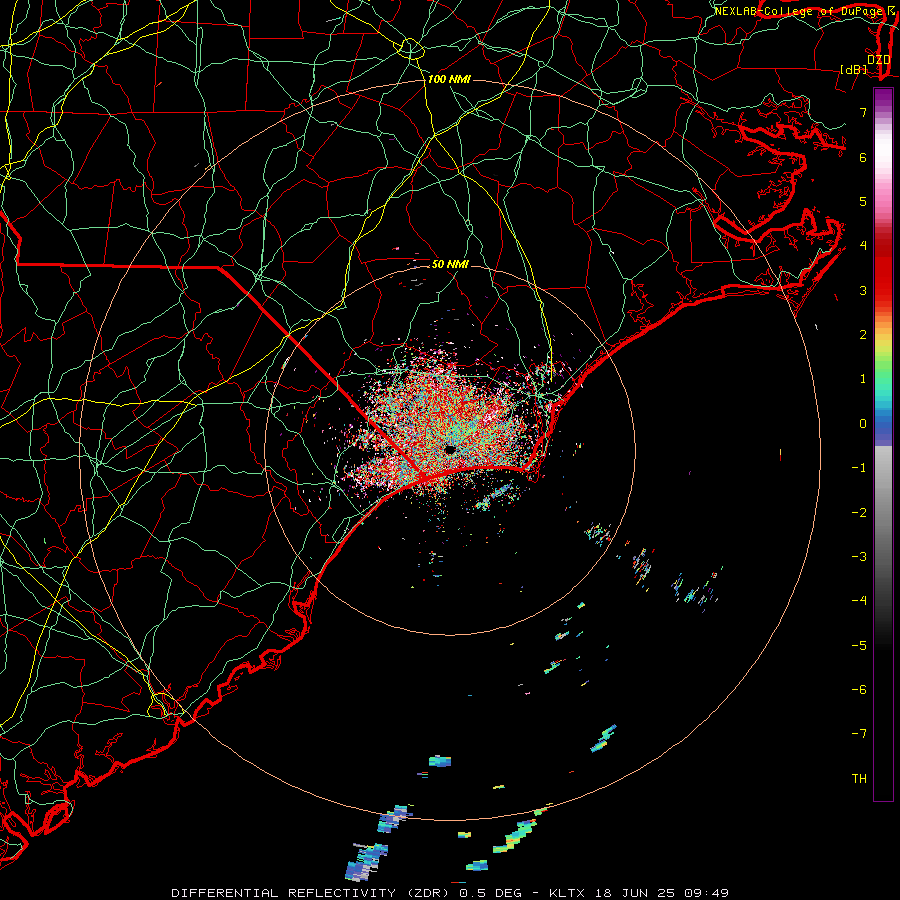Image resolution: width=900 pixels, height=900 pixels.
Task: Click the -5 value on the dB scale
Action: tap(859, 646)
